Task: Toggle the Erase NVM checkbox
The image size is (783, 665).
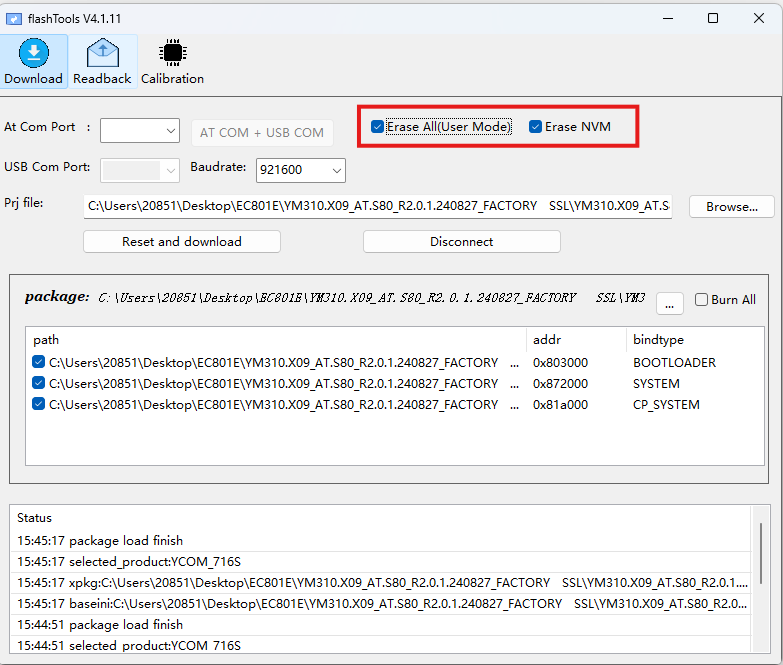Action: click(x=535, y=127)
